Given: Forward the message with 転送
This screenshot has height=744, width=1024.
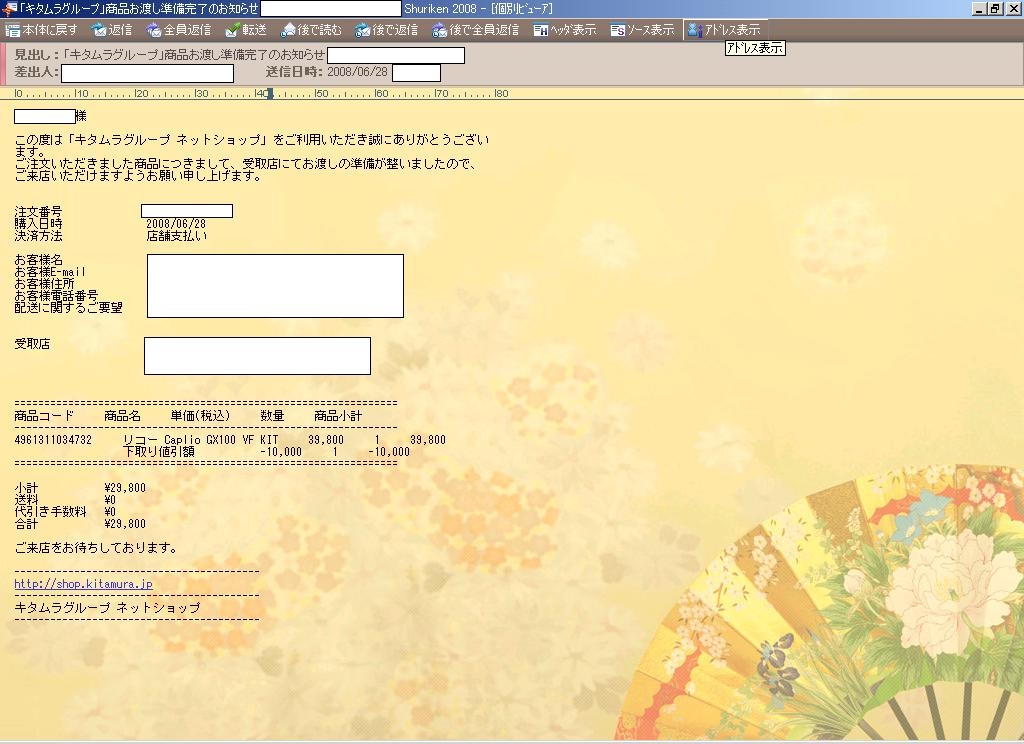Looking at the screenshot, I should 246,30.
